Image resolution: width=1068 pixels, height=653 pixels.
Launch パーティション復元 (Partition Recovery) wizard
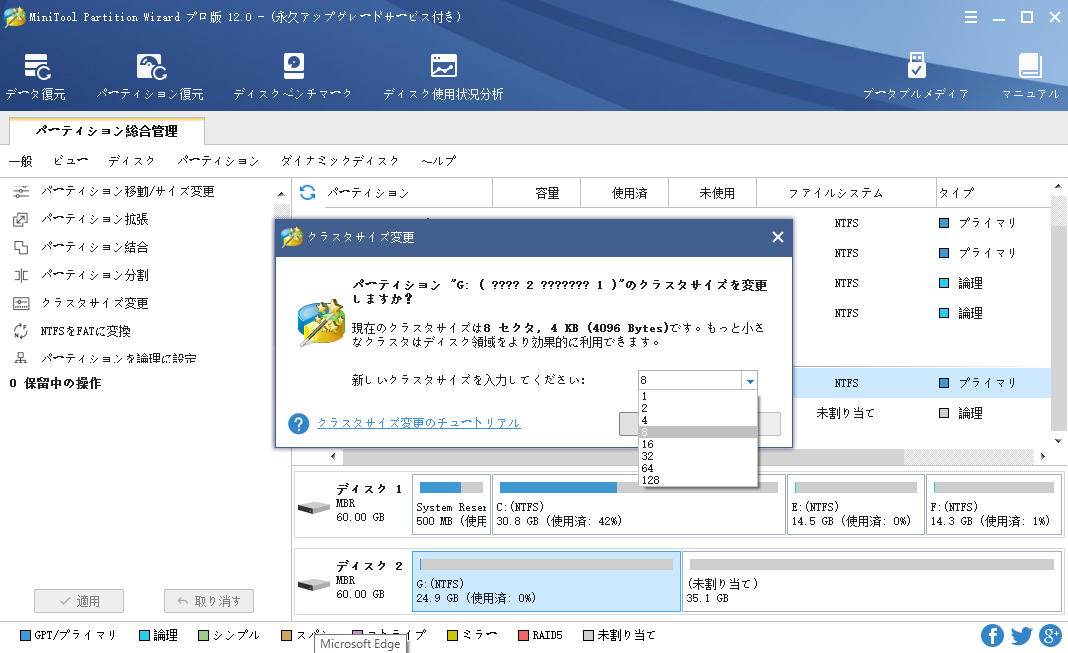point(150,77)
